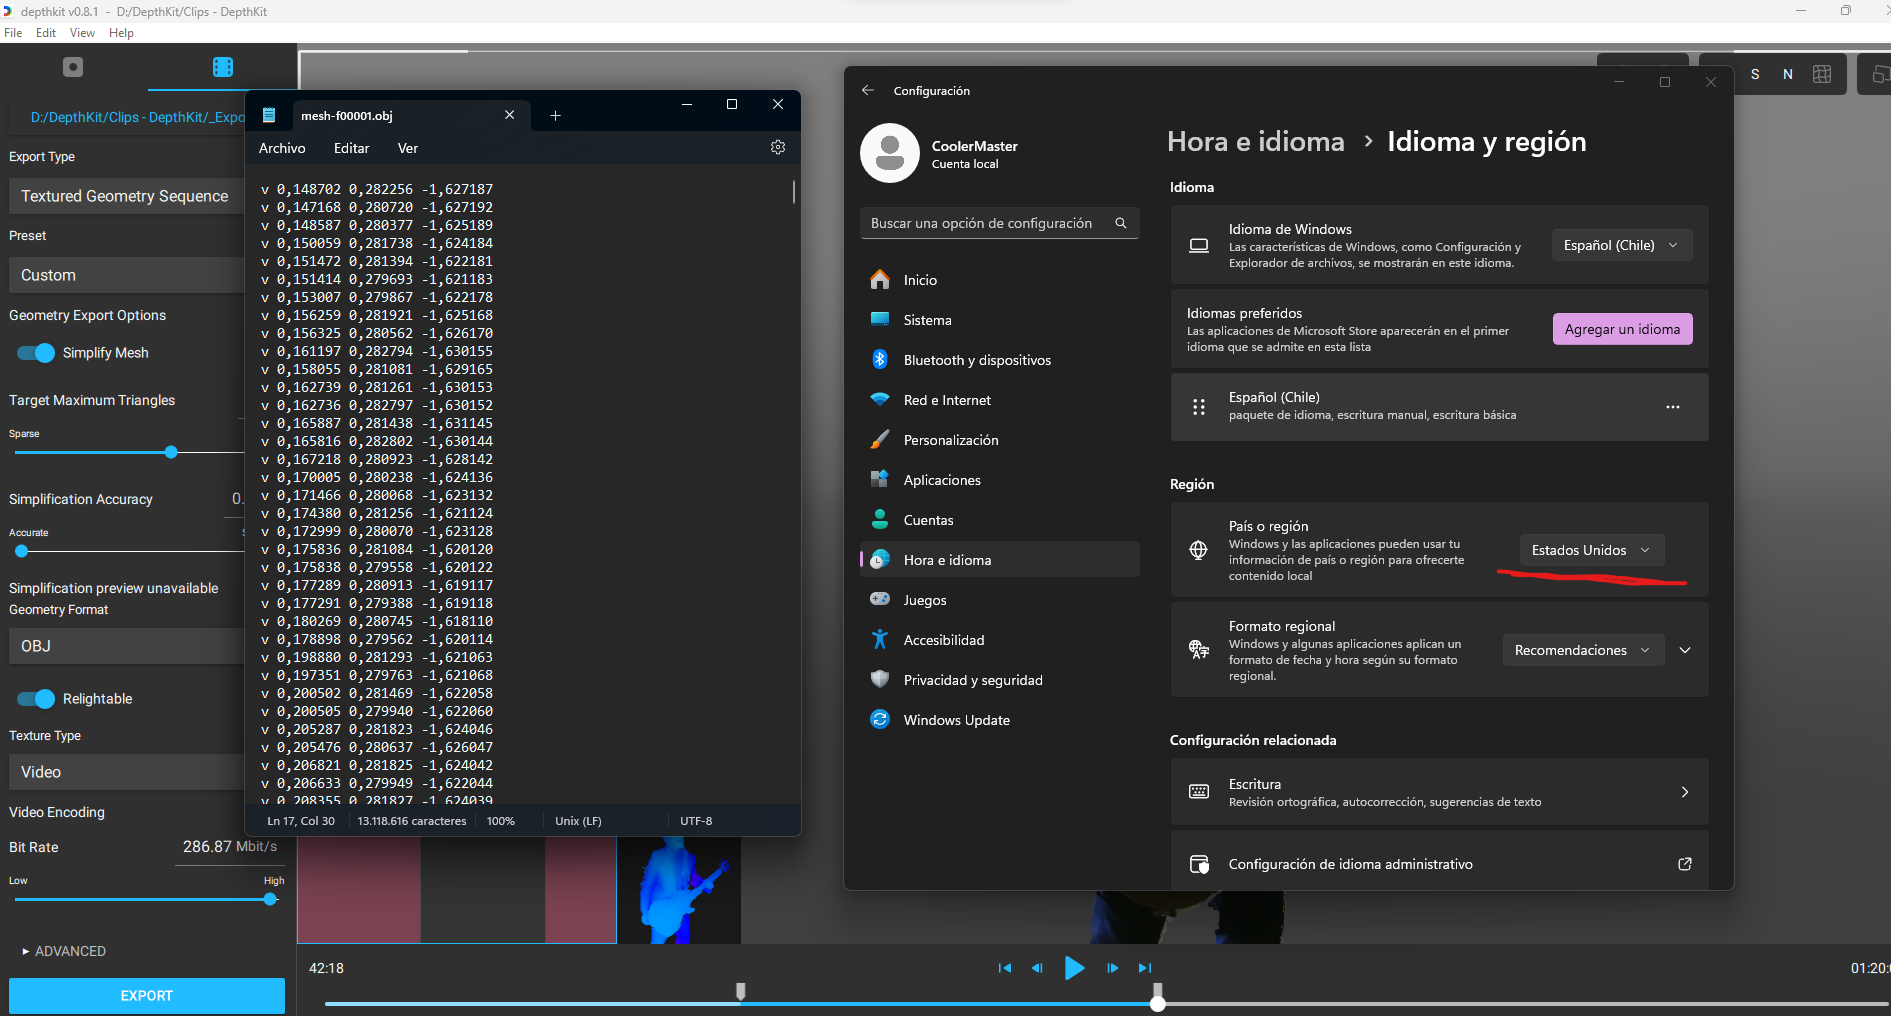Image resolution: width=1891 pixels, height=1016 pixels.
Task: Click the Agregar un idioma button
Action: (1621, 329)
